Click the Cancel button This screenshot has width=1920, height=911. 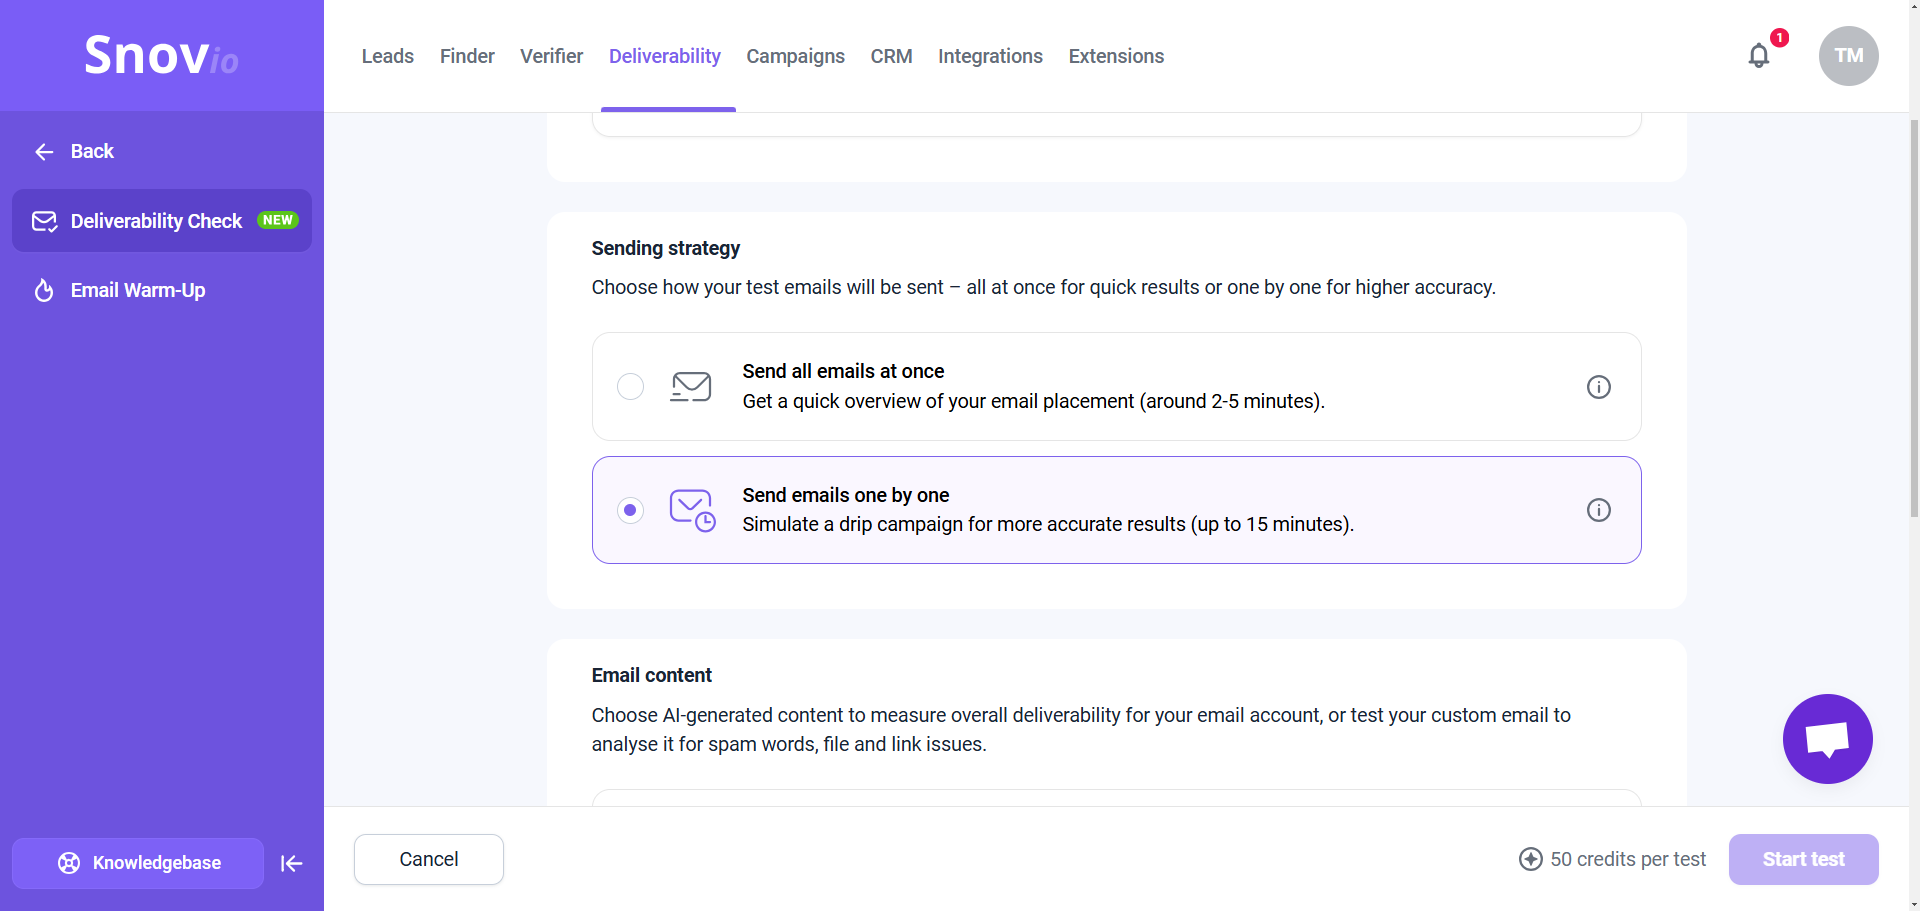[x=429, y=859]
